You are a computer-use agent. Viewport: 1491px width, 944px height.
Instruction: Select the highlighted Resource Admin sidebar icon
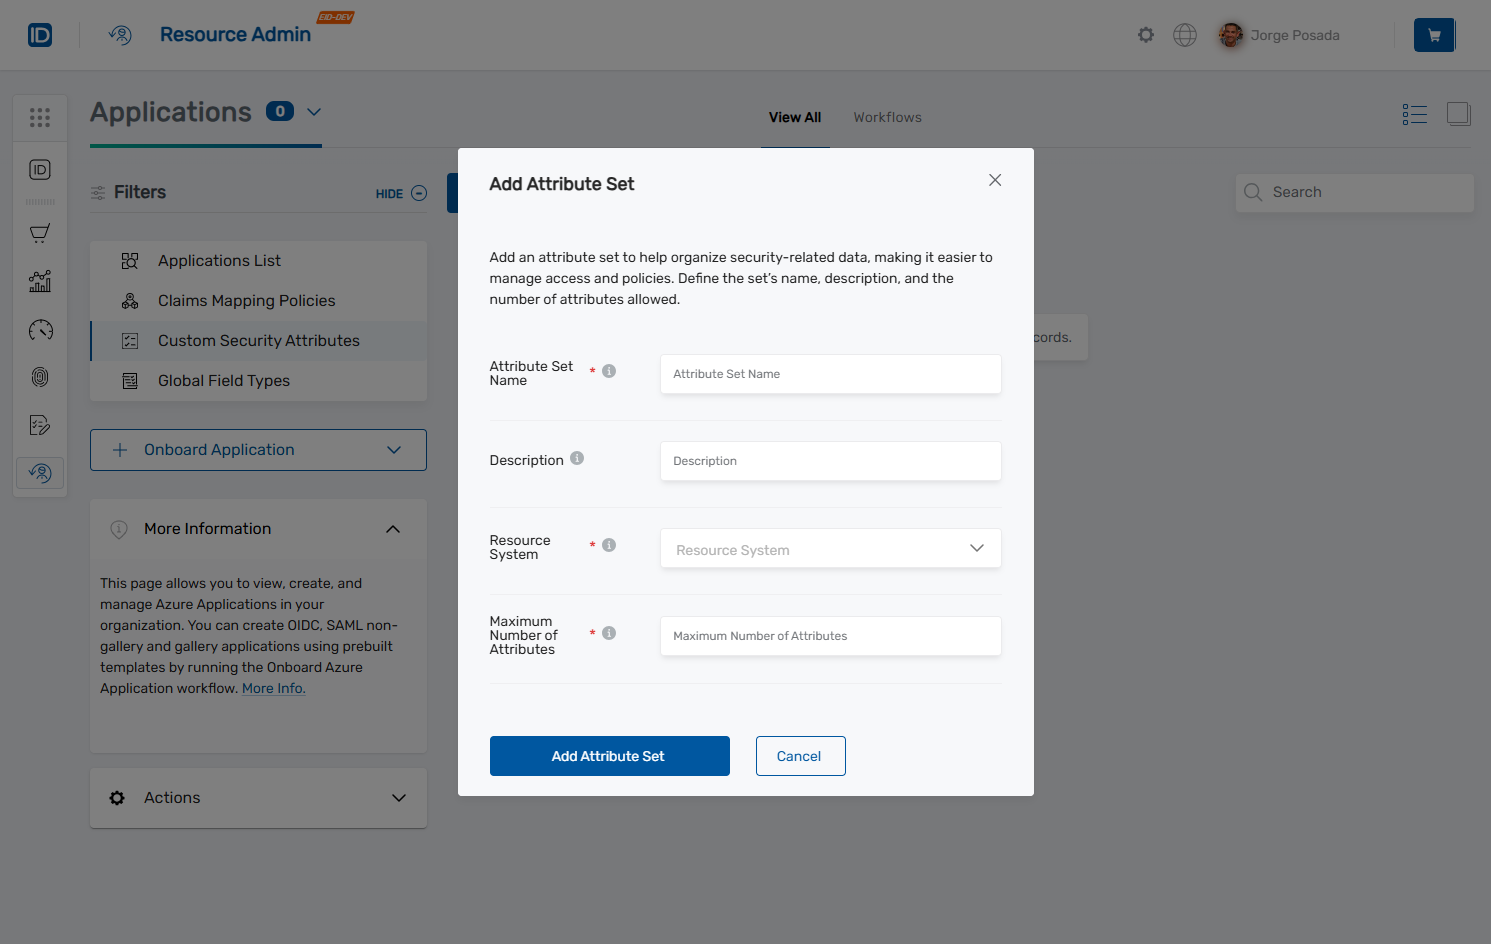point(40,472)
